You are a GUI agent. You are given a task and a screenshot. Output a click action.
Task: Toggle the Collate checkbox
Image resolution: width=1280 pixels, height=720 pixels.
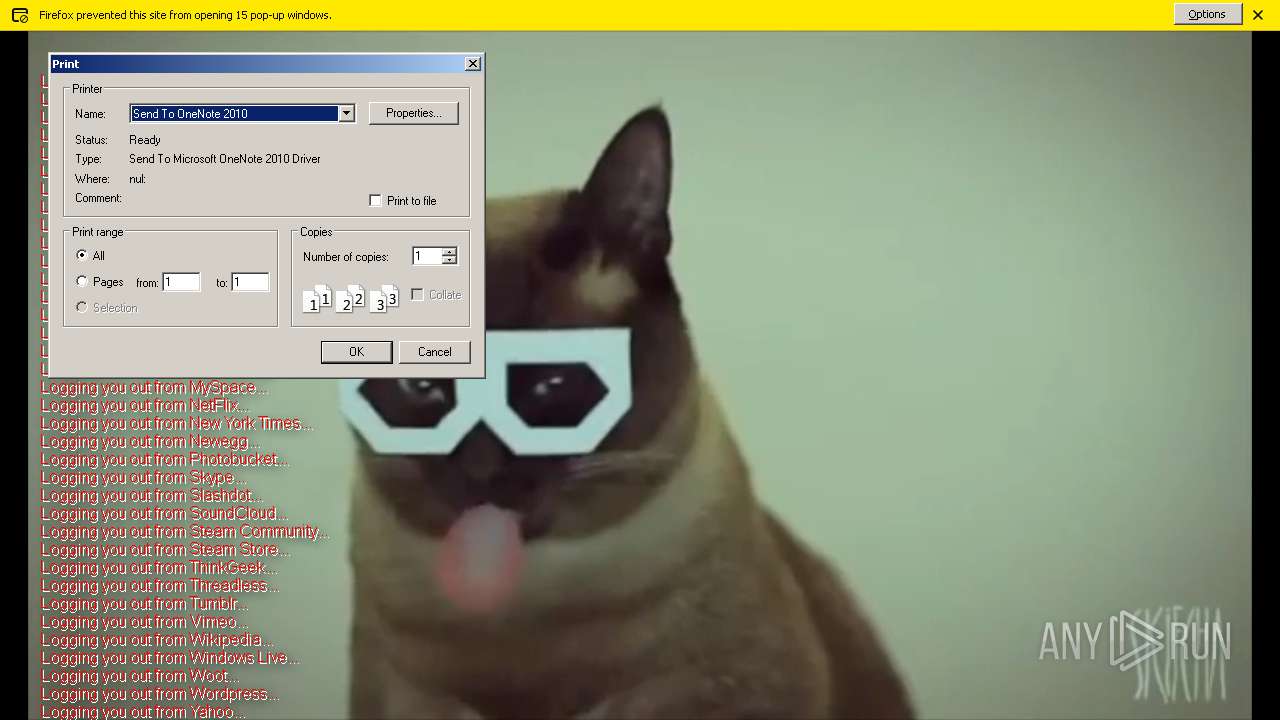[418, 295]
